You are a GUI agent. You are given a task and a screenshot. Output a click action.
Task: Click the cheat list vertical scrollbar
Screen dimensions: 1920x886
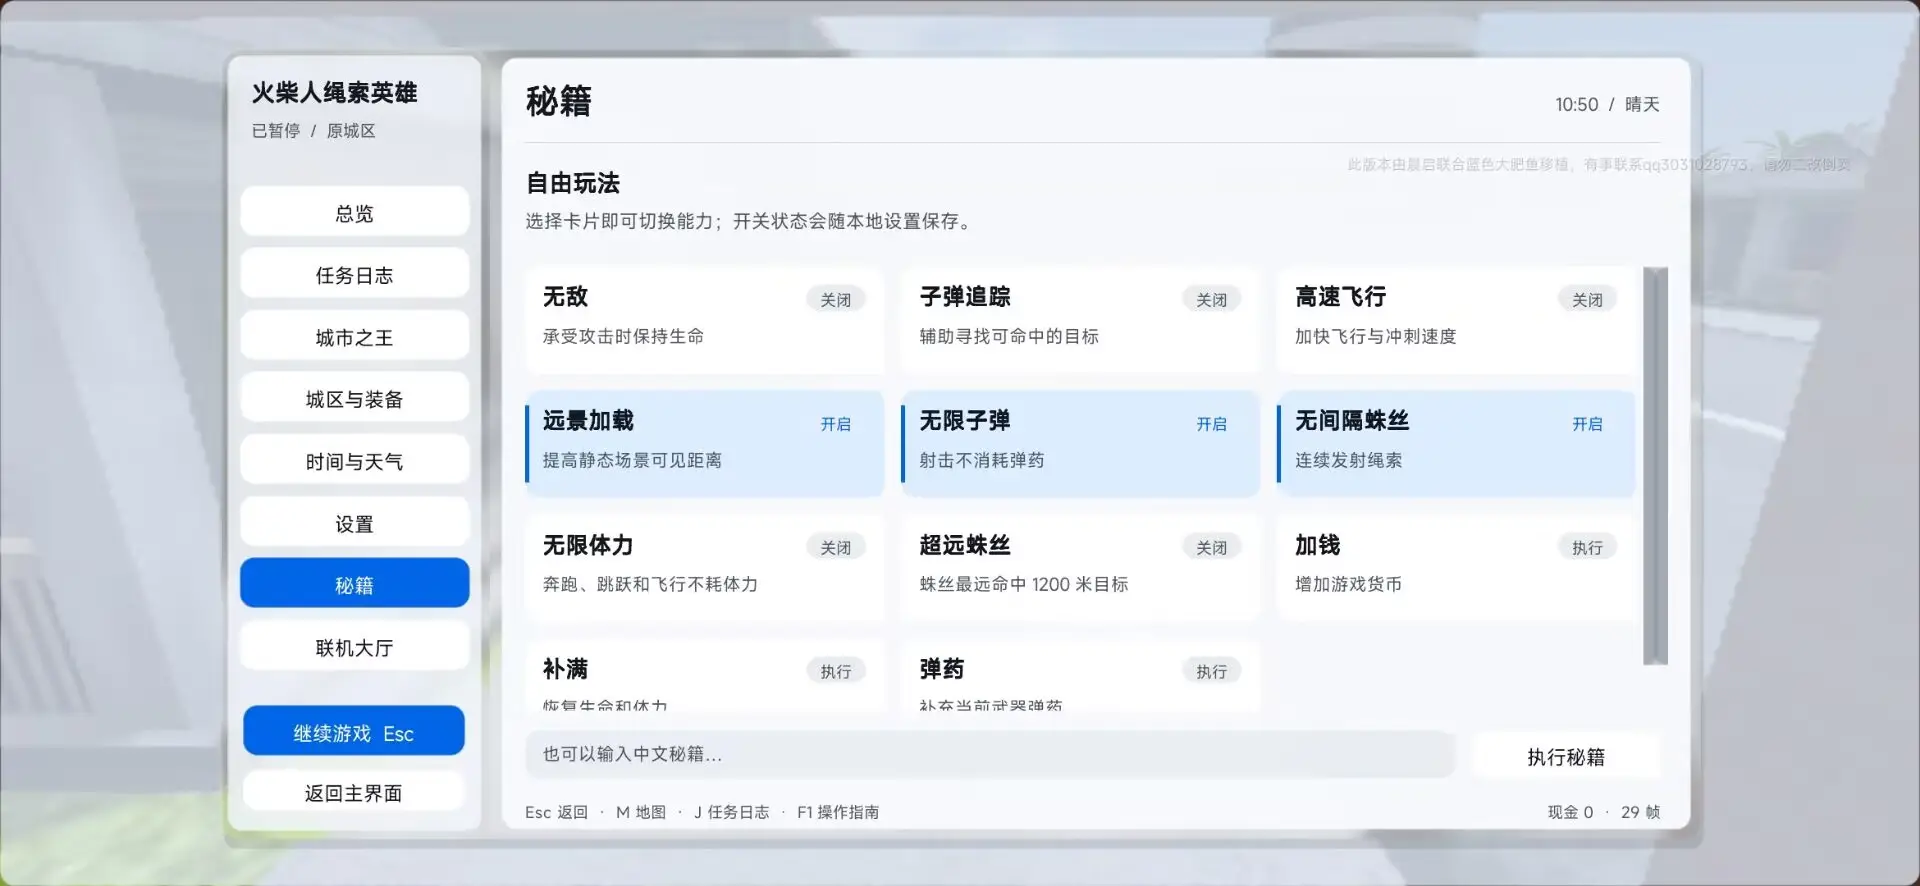[x=1655, y=465]
